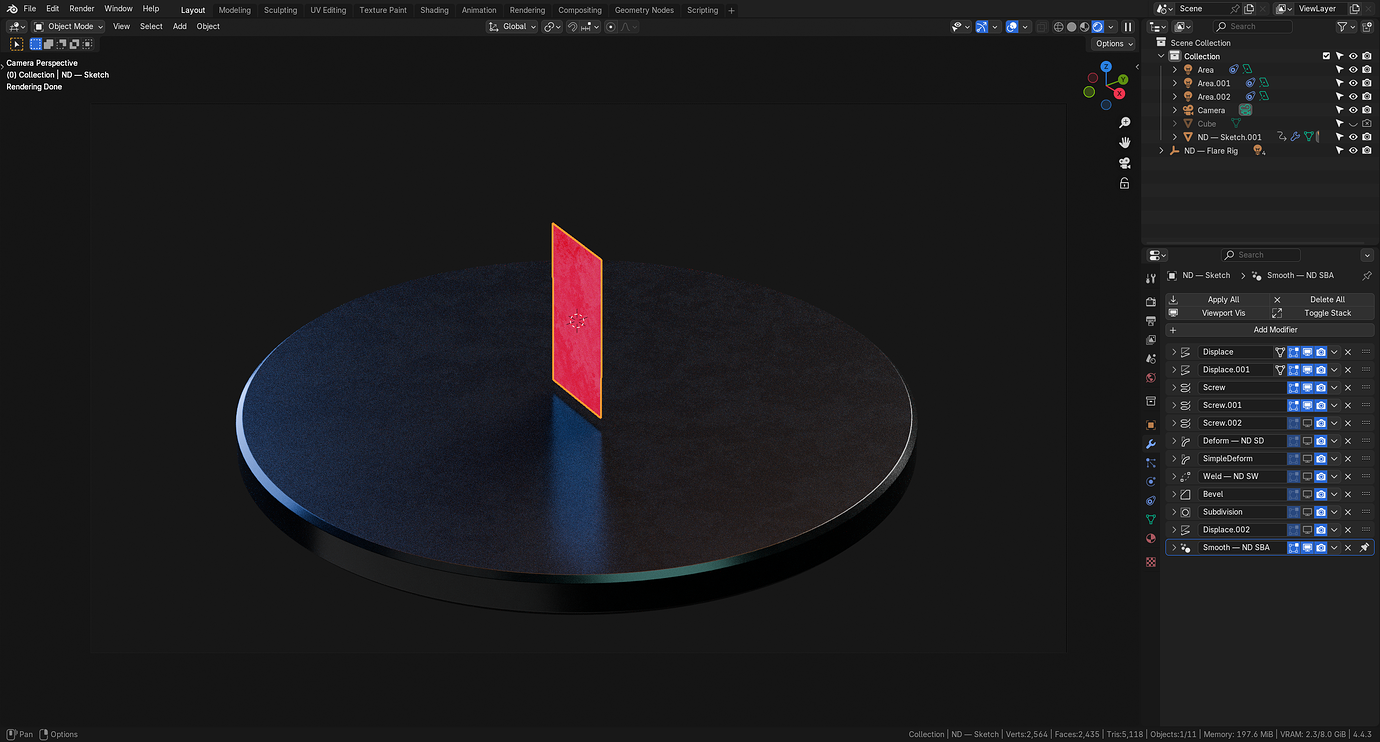
Task: Click the Apply All button
Action: (1217, 299)
